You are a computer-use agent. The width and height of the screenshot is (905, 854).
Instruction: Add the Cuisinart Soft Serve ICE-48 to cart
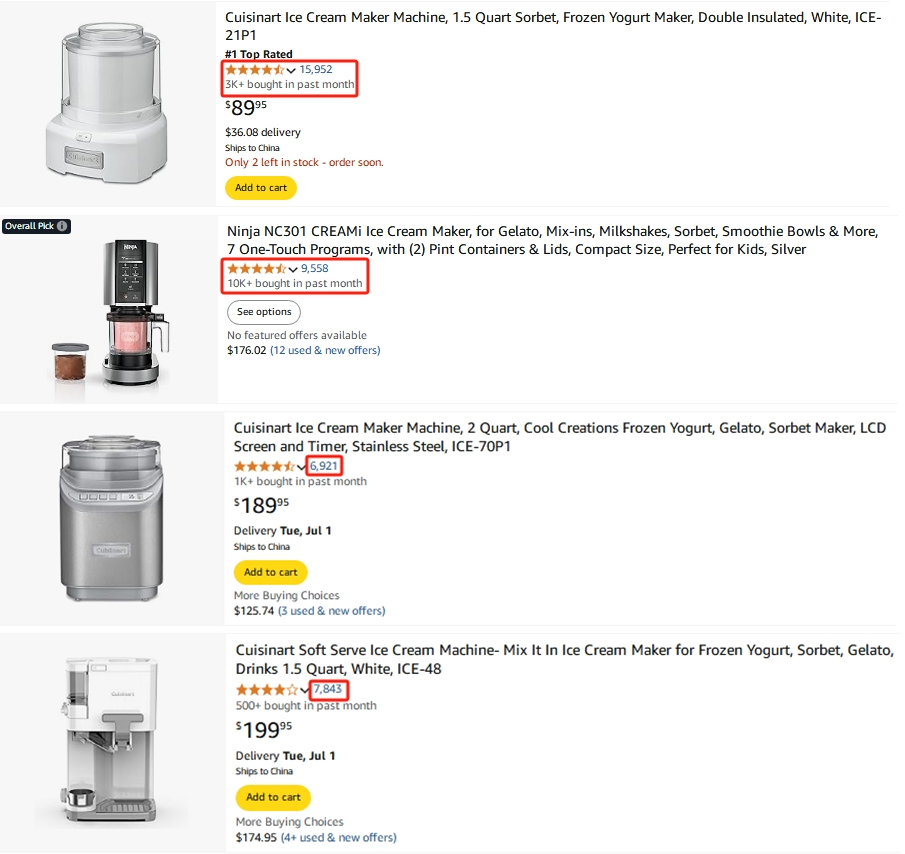tap(273, 797)
